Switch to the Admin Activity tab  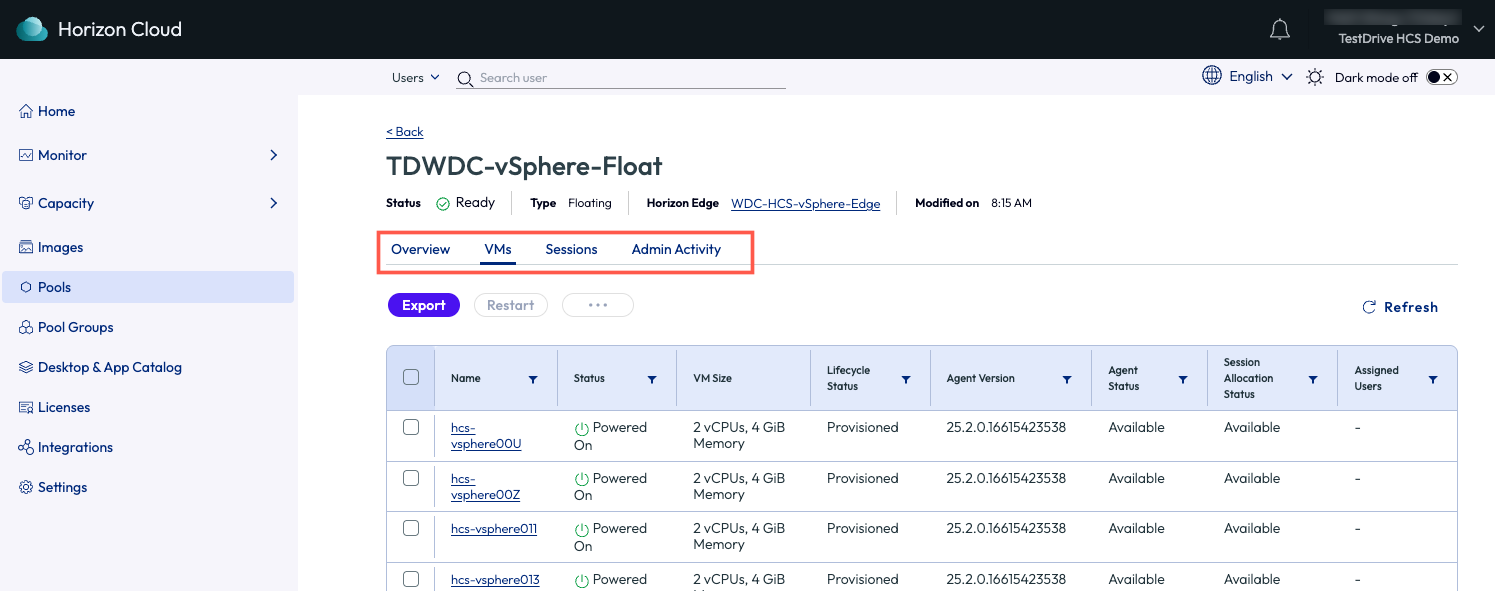pyautogui.click(x=676, y=249)
